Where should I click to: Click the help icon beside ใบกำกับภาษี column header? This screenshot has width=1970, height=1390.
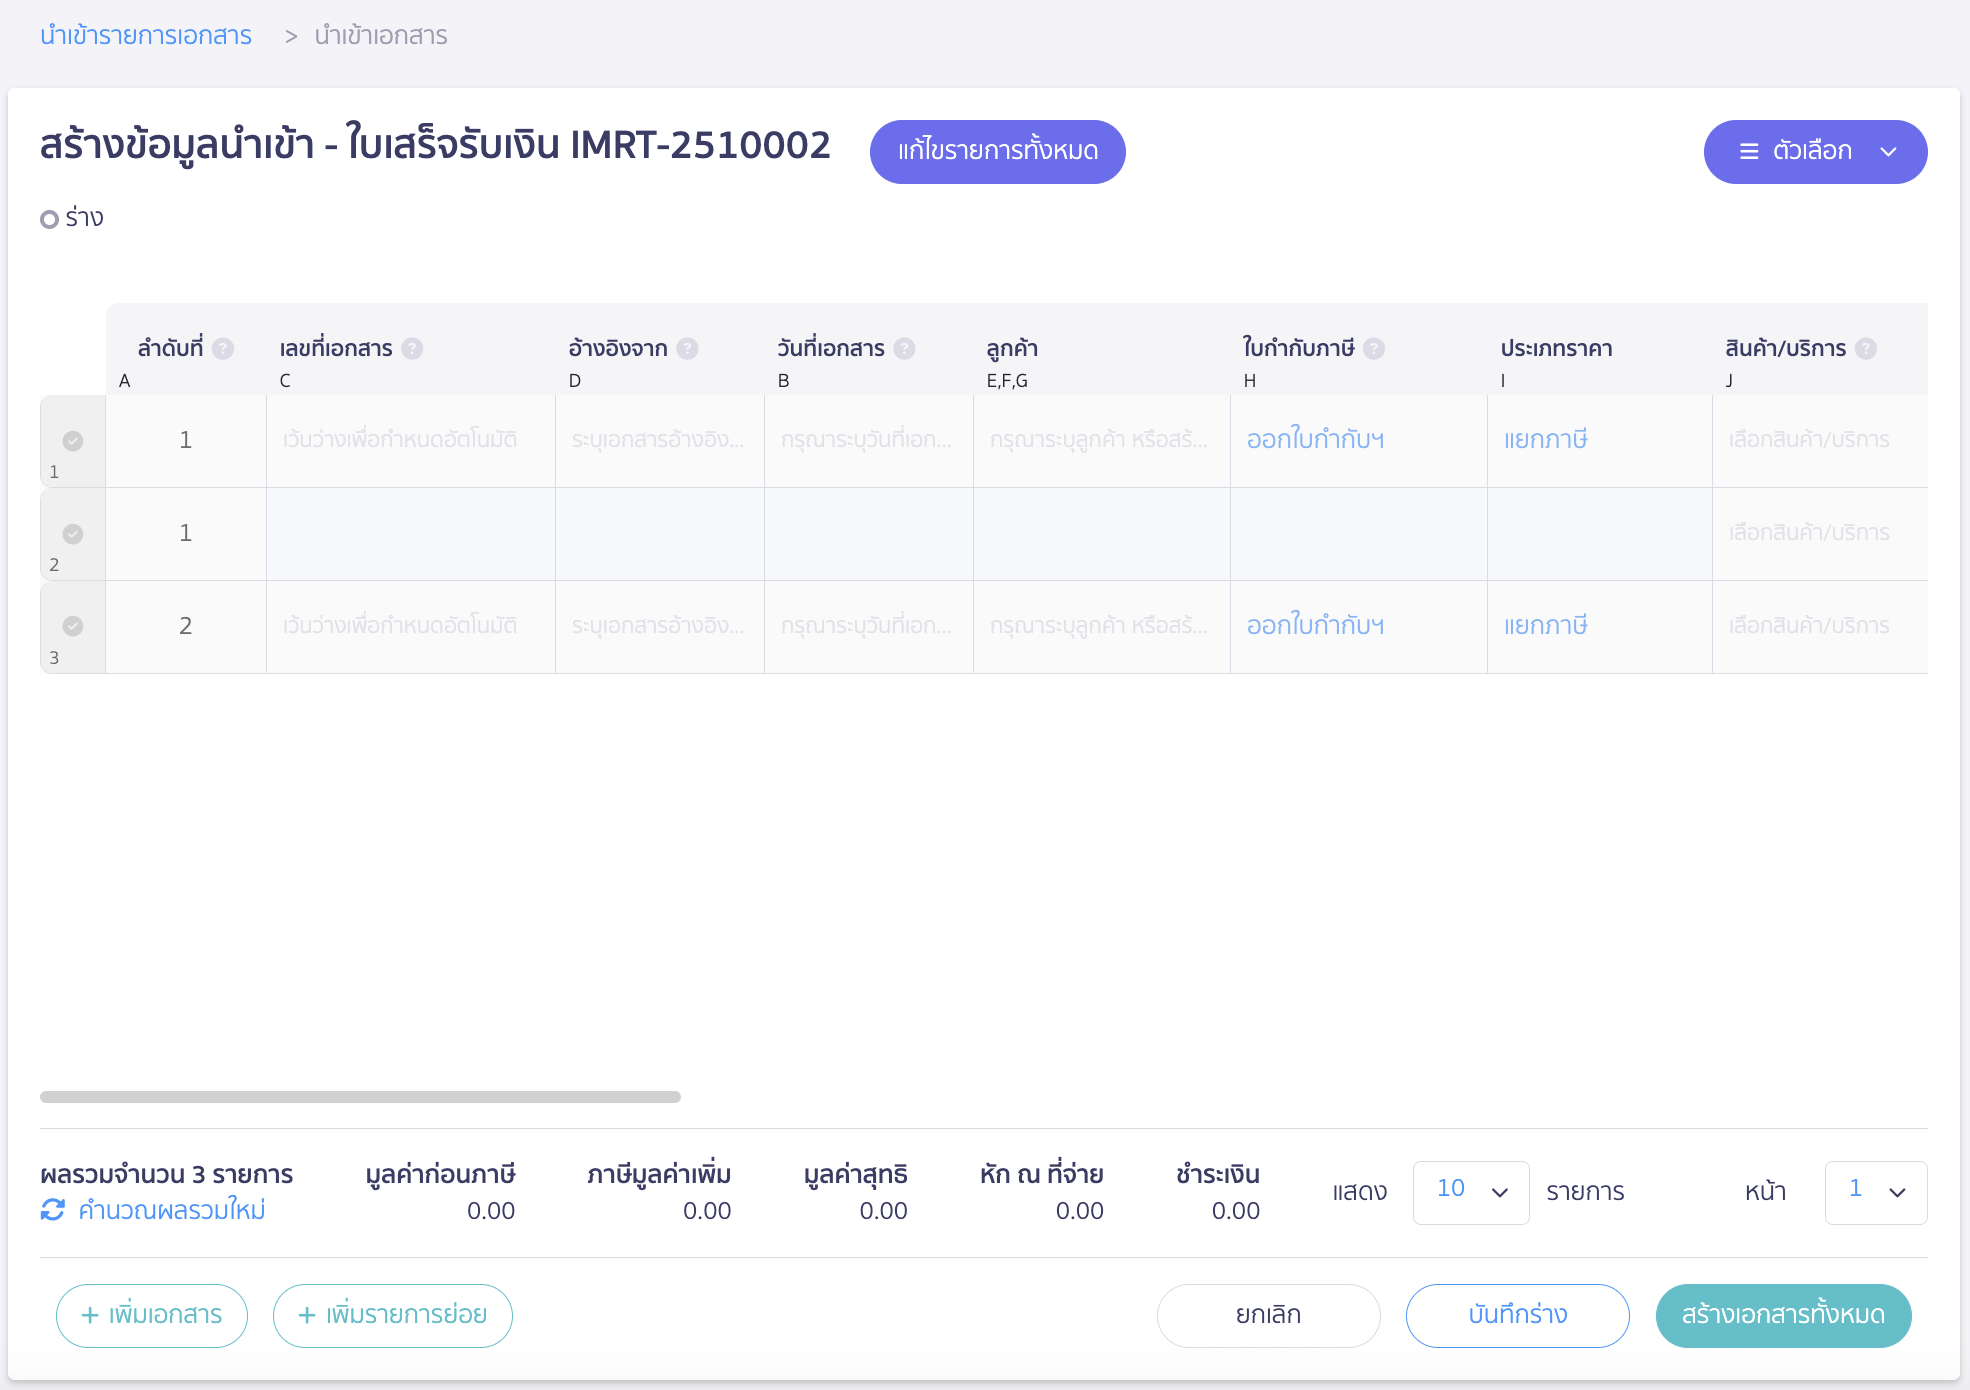click(x=1376, y=348)
